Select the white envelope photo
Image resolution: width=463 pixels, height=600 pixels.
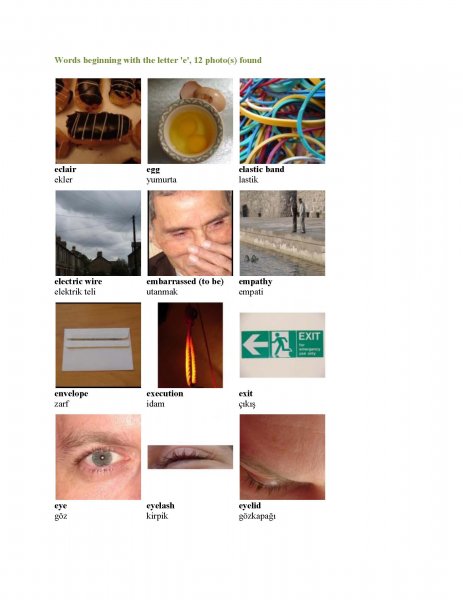(98, 345)
